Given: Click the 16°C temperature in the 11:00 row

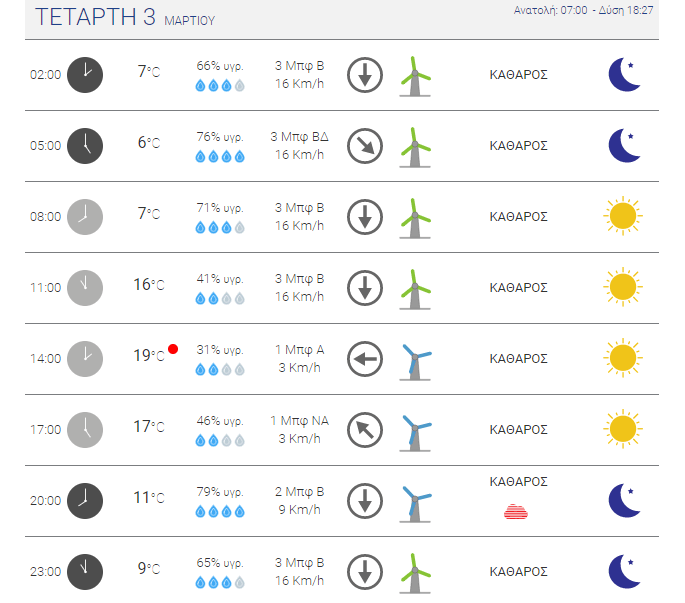Looking at the screenshot, I should (149, 284).
